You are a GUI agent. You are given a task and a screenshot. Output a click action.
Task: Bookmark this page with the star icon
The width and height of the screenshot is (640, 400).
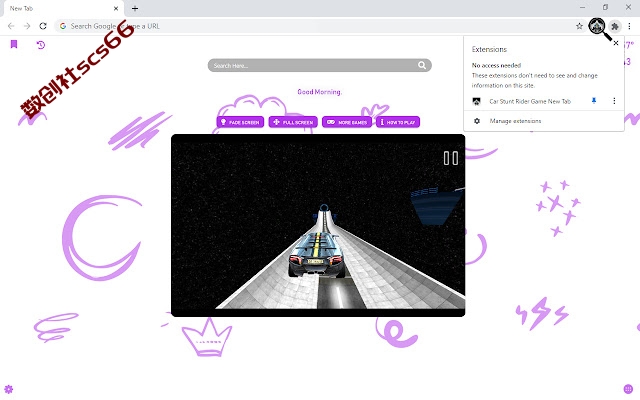click(579, 26)
